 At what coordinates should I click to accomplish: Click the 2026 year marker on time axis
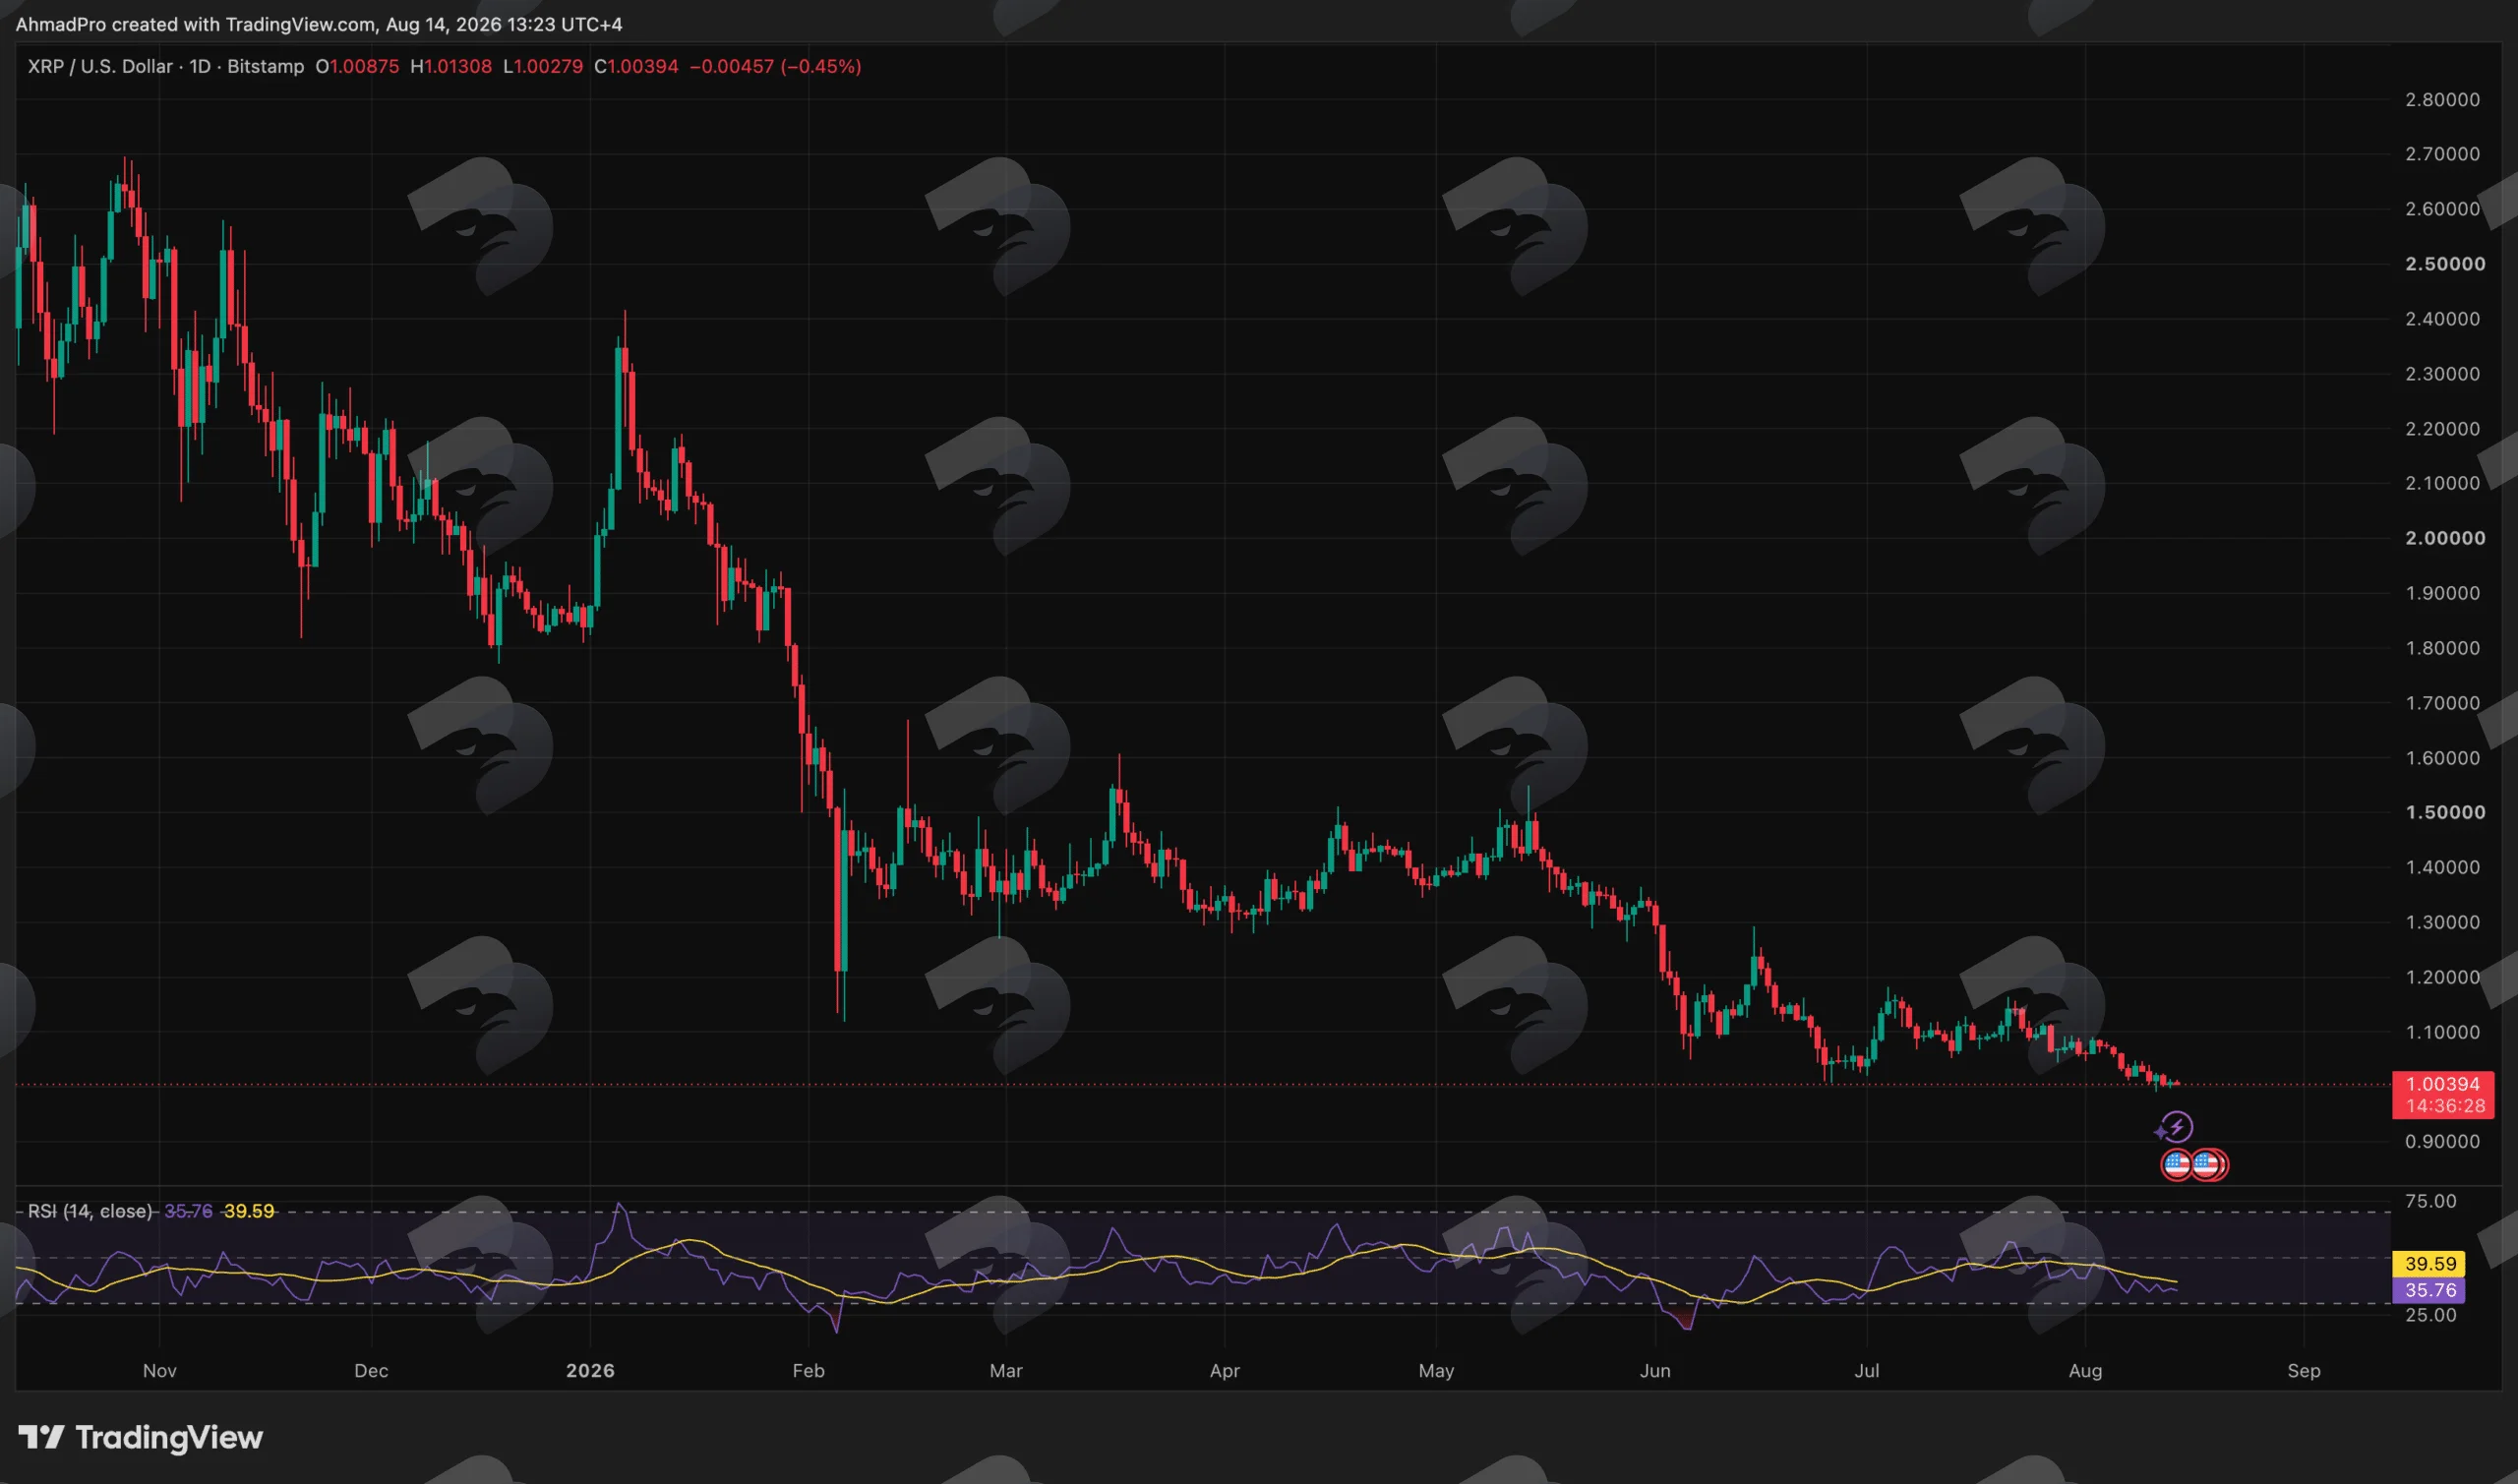click(x=590, y=1371)
